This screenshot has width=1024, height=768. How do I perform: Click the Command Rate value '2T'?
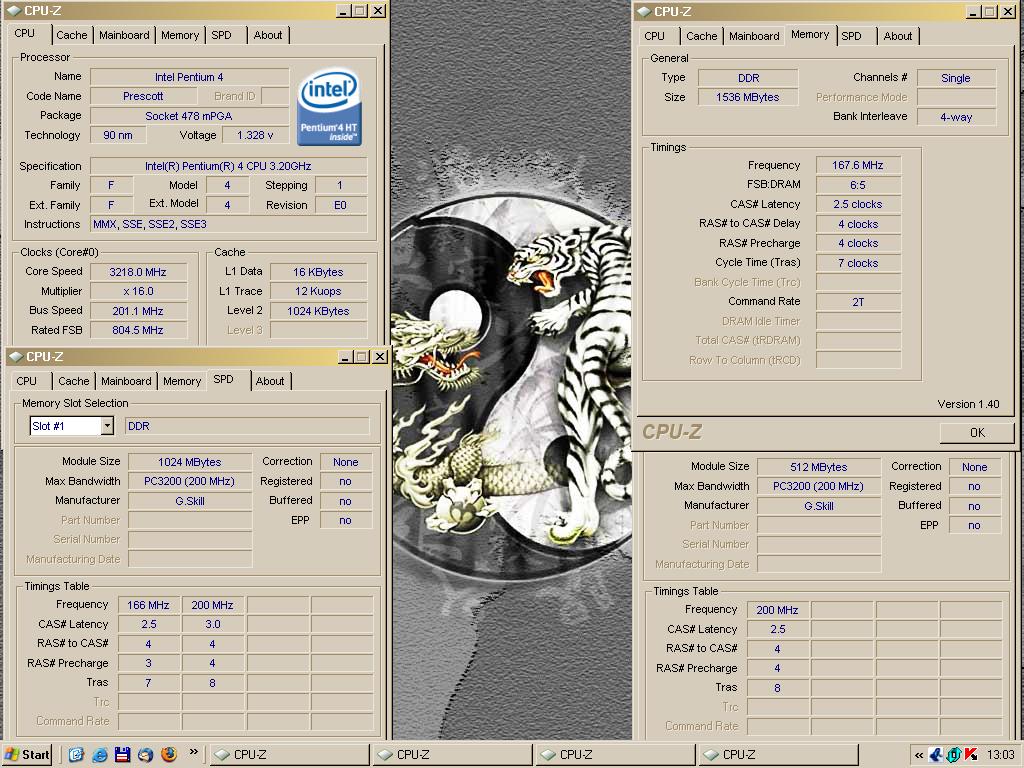(x=857, y=302)
